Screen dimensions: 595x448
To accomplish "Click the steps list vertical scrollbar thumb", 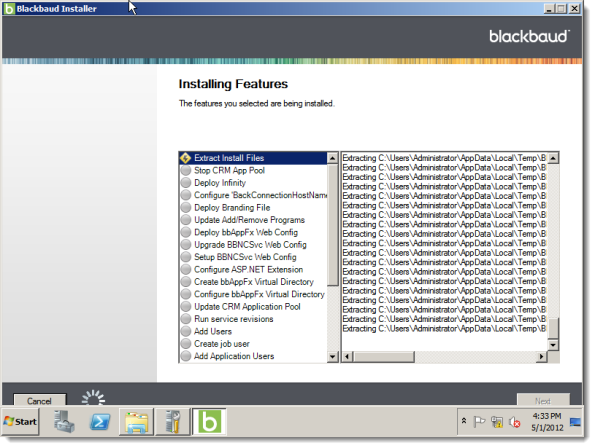I will pos(333,225).
